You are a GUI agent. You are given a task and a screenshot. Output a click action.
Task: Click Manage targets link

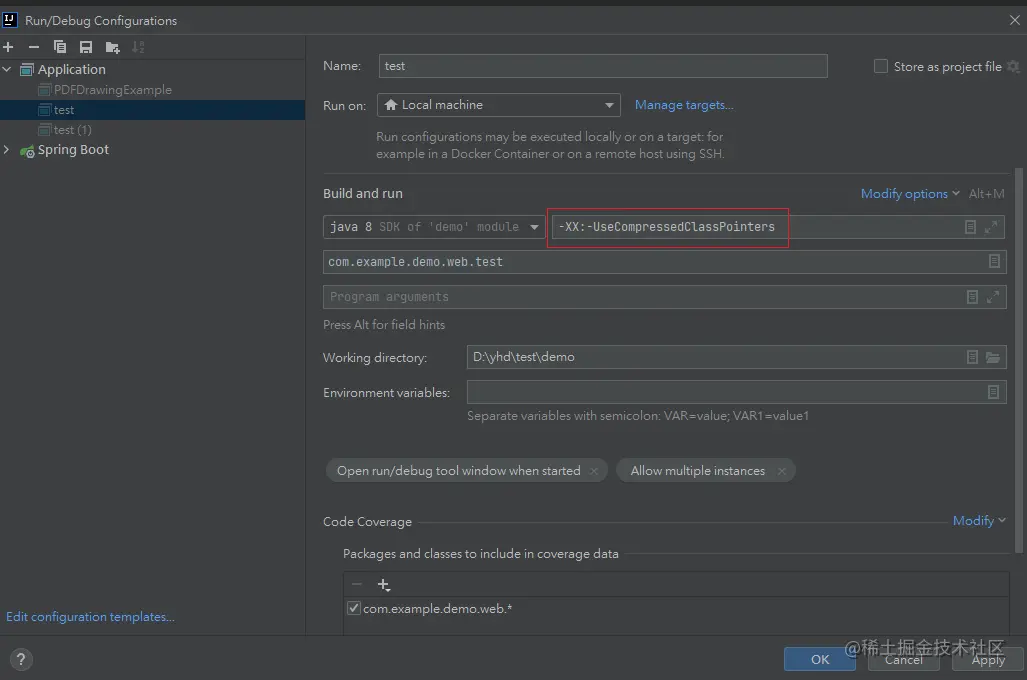coord(684,105)
